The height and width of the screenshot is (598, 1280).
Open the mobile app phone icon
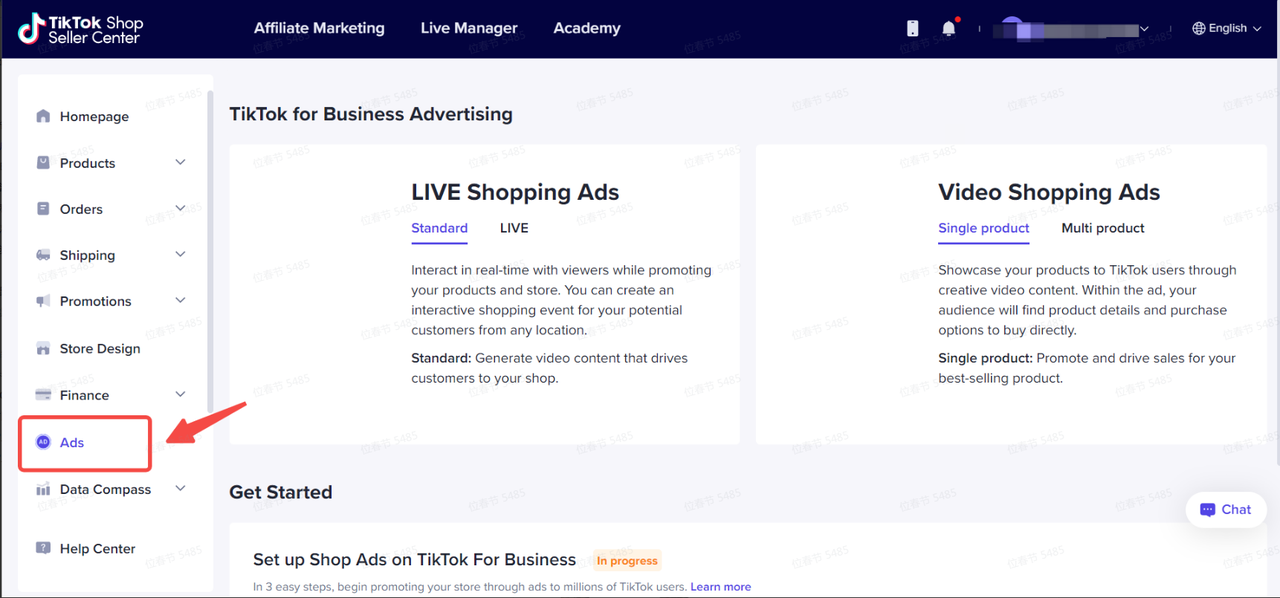click(912, 28)
